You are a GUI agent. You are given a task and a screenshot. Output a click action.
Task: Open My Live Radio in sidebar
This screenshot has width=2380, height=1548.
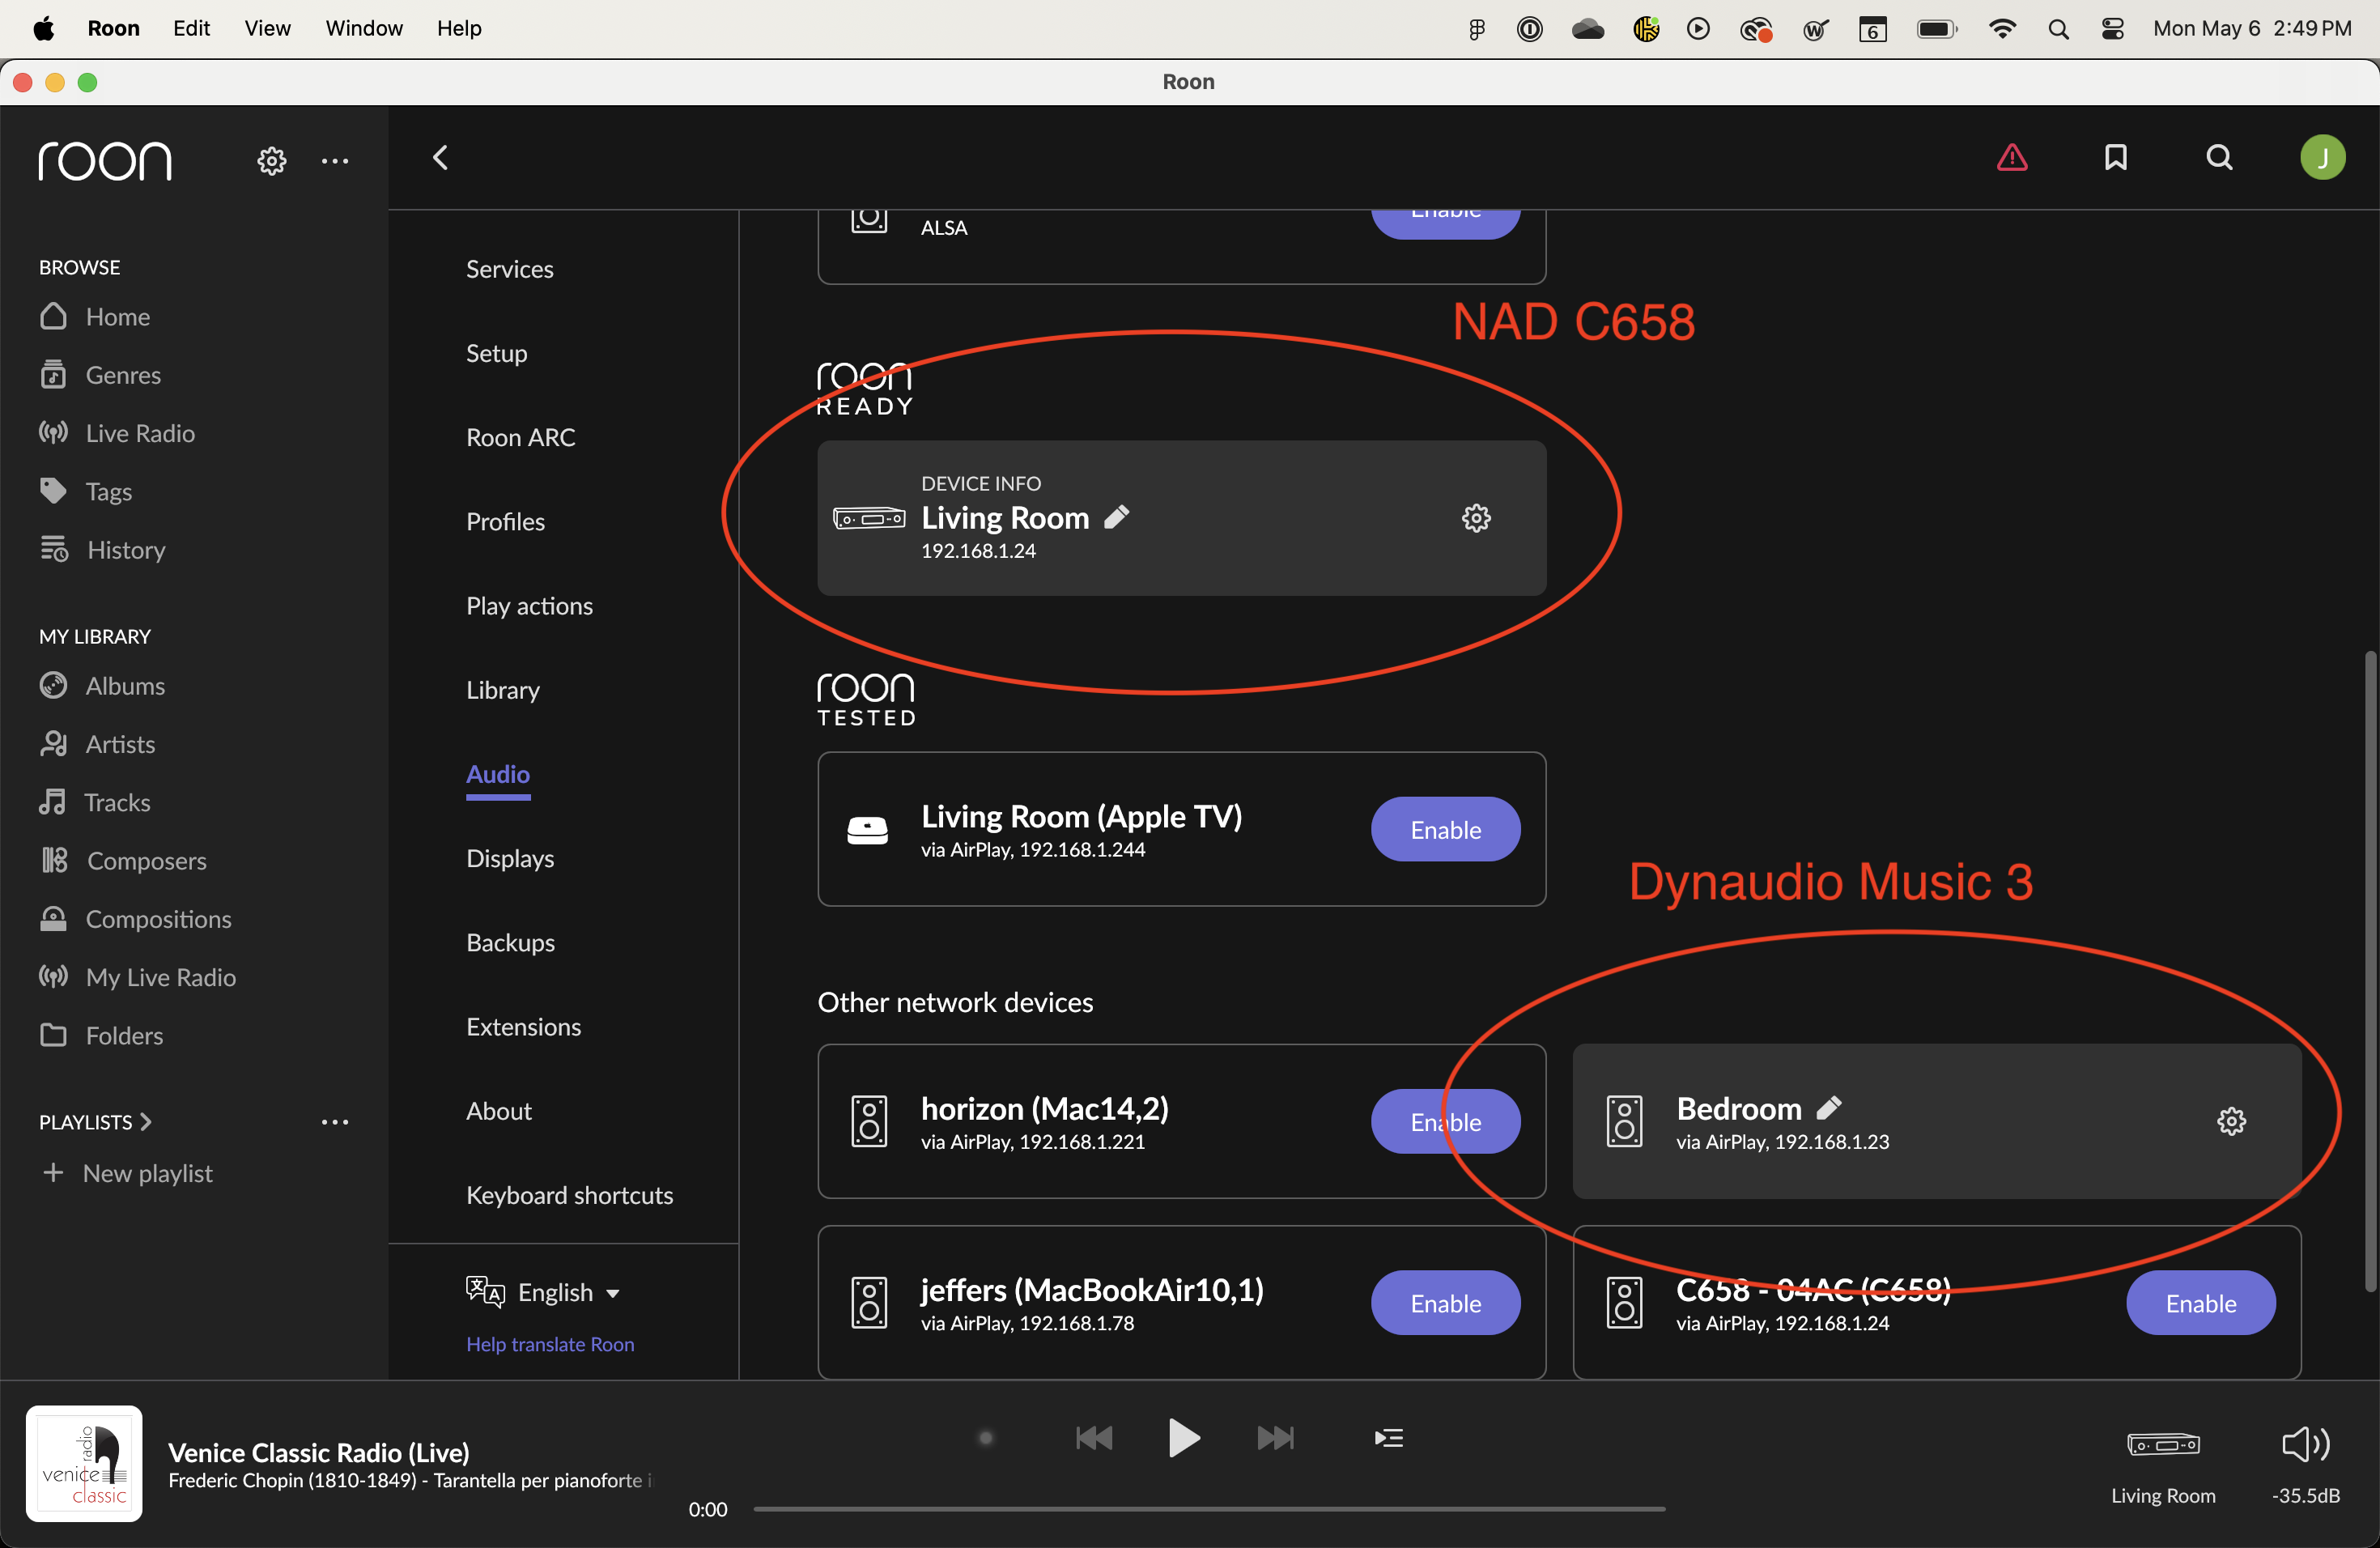(138, 977)
